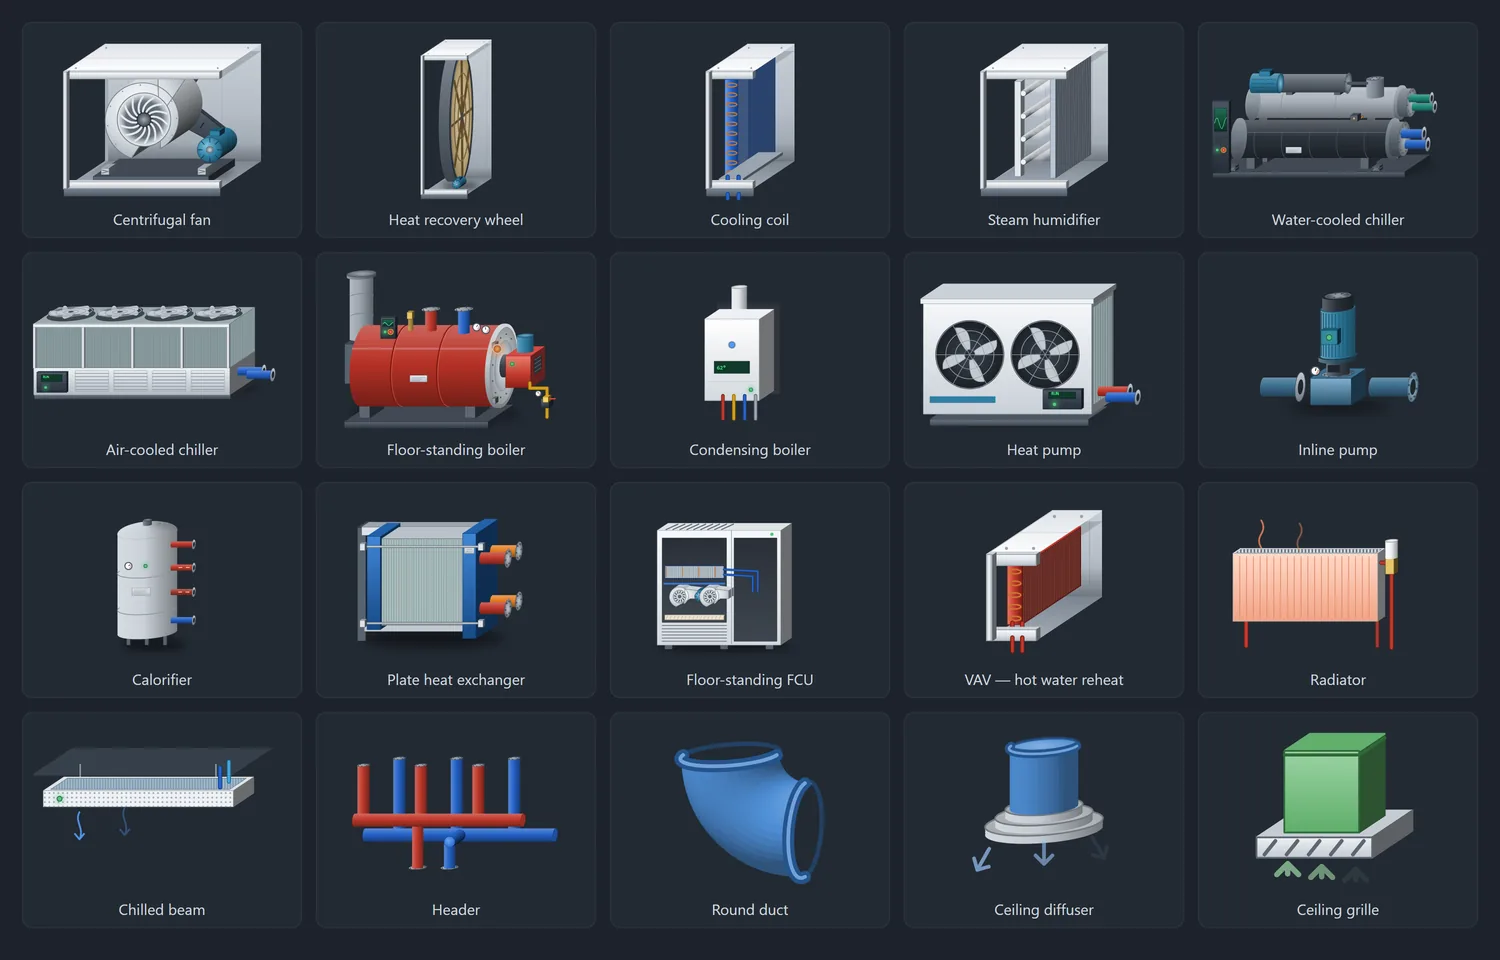The height and width of the screenshot is (960, 1500).
Task: Choose the Cooling coil icon
Action: [750, 120]
